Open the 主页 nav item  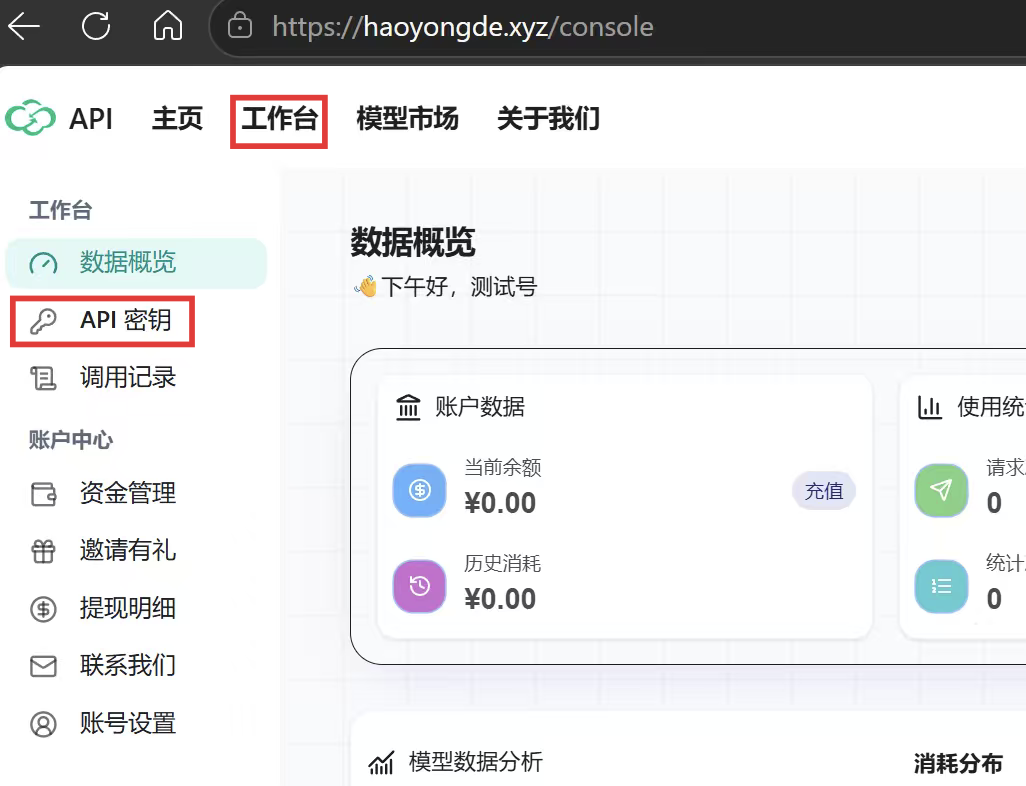tap(177, 119)
